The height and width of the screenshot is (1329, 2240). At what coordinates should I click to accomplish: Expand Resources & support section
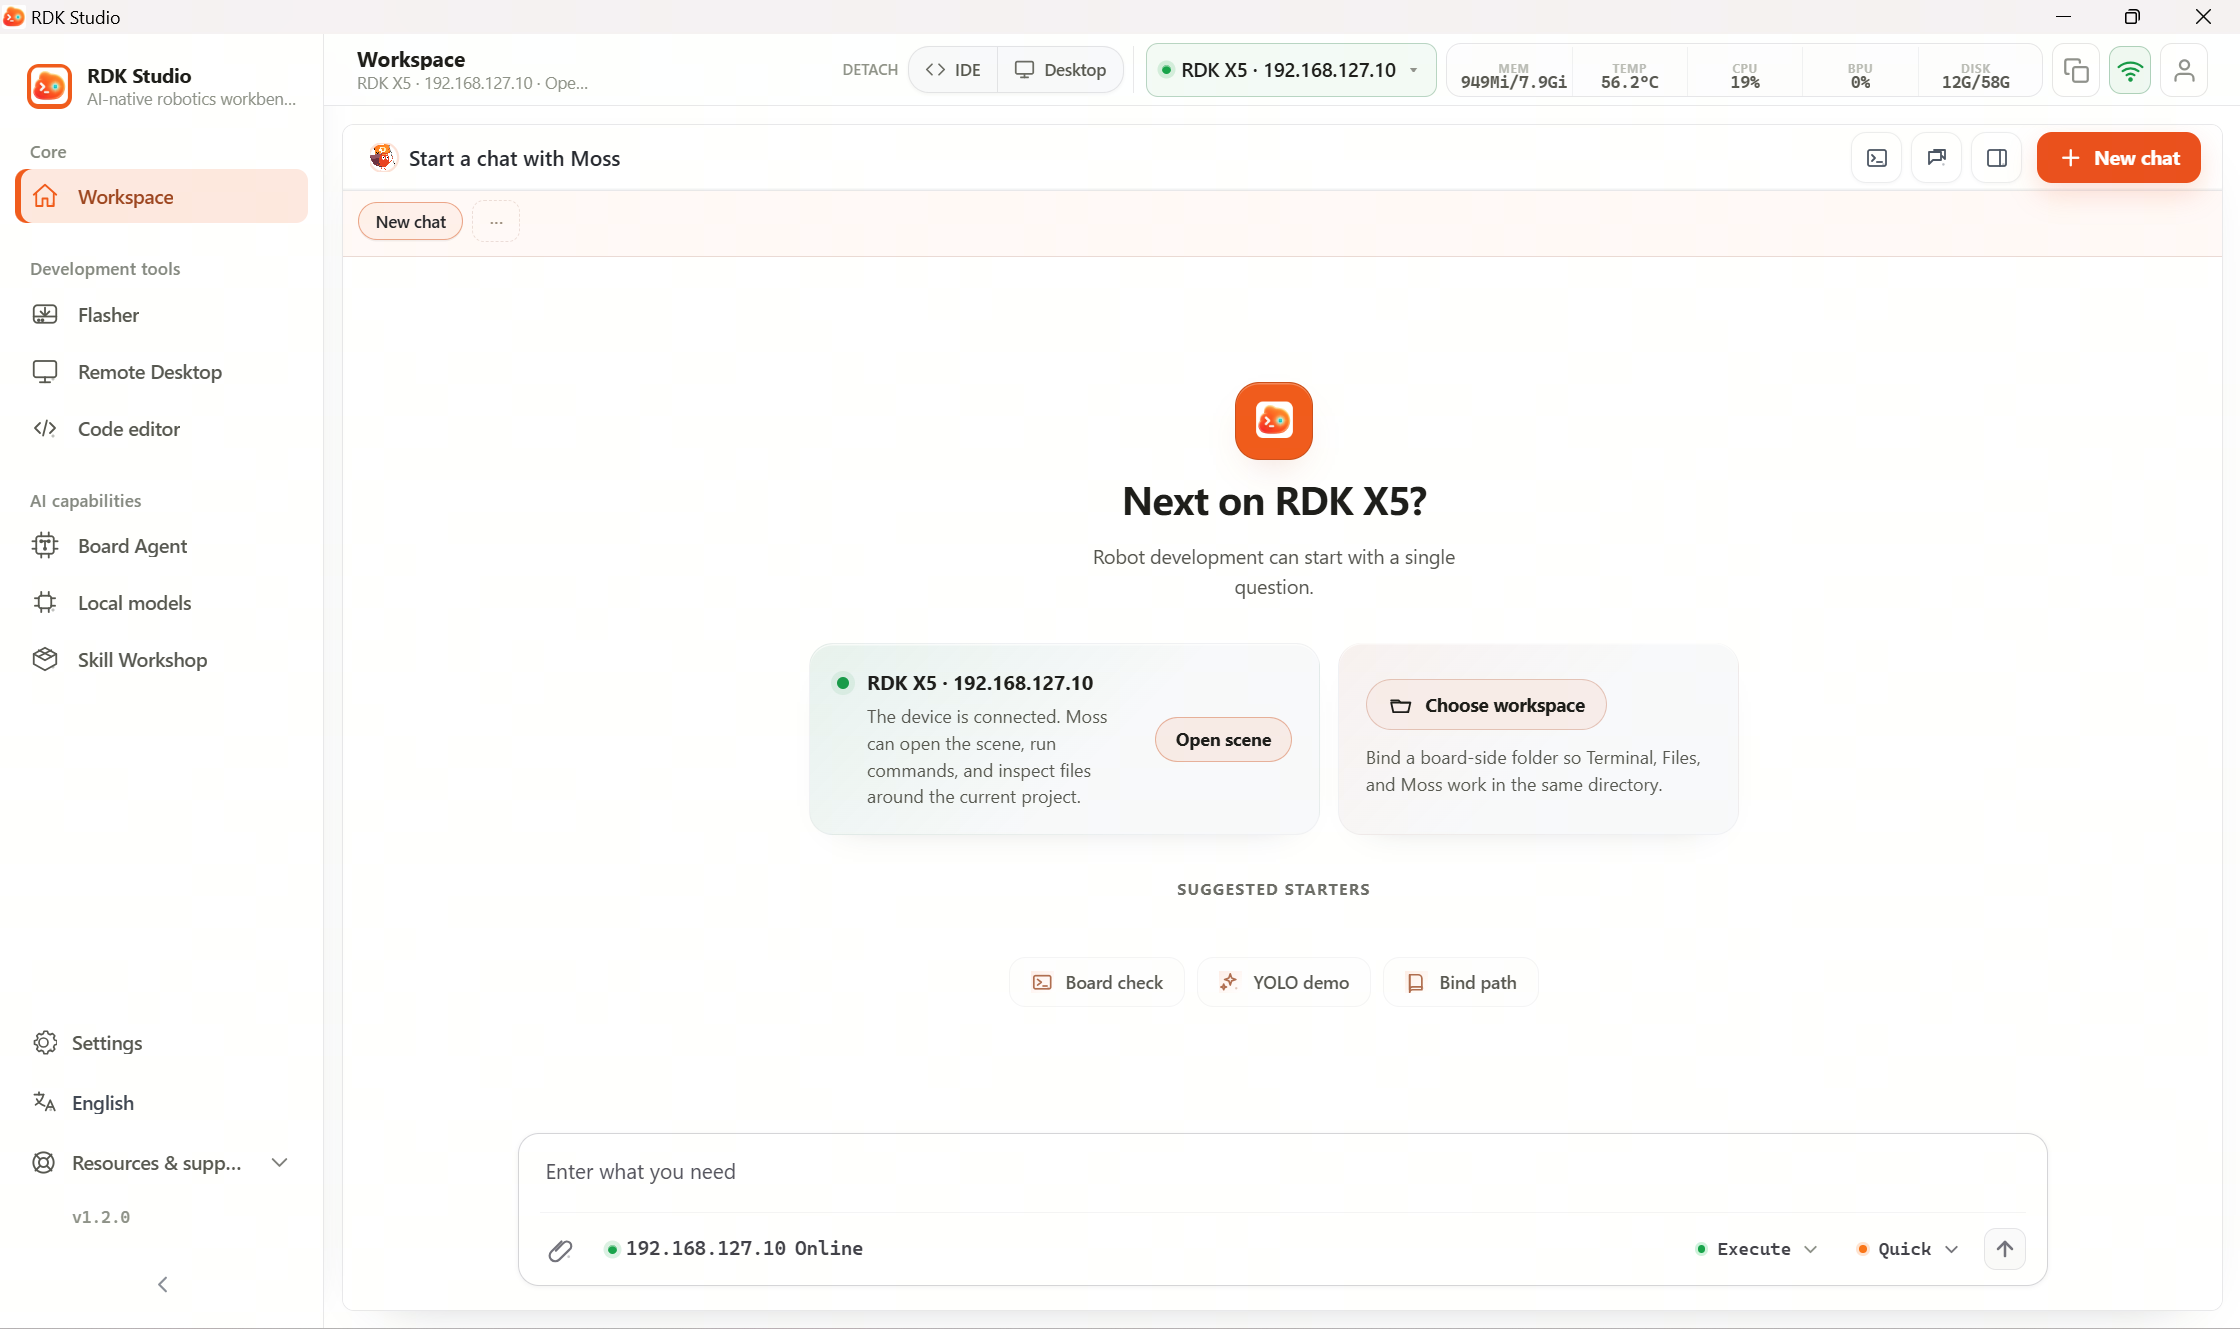click(x=162, y=1163)
